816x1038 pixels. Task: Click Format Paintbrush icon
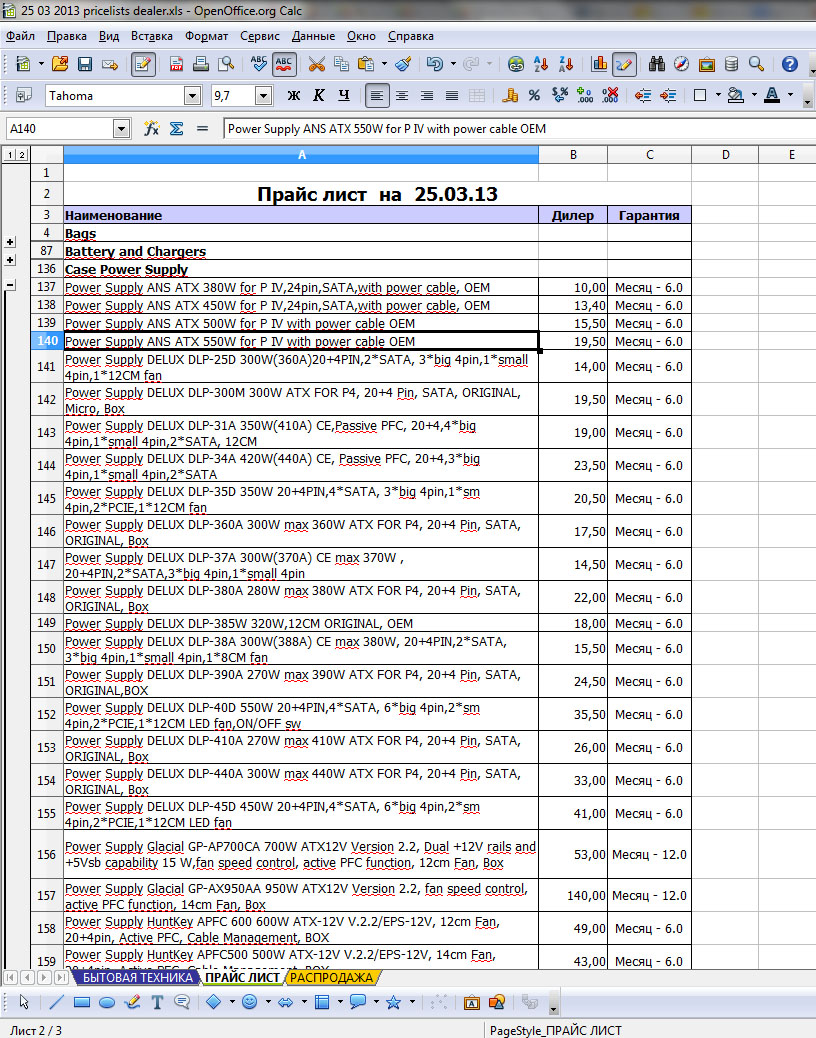pos(403,64)
